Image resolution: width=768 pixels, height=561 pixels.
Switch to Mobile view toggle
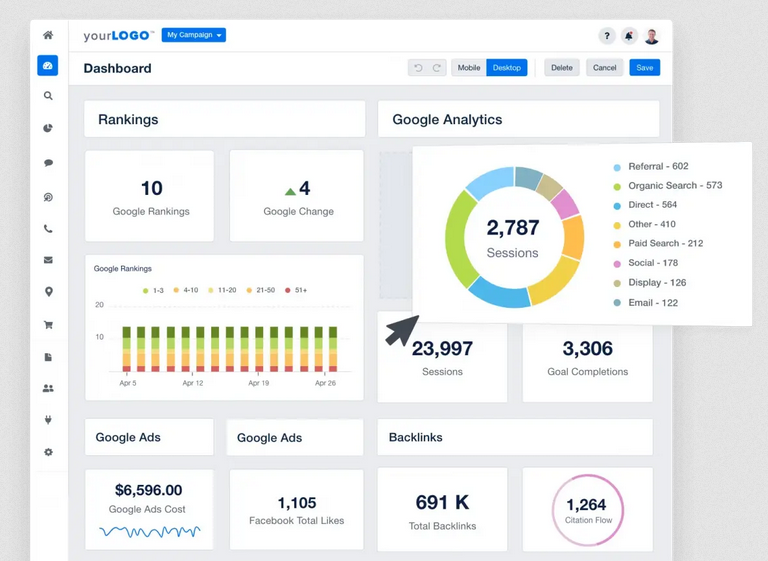point(469,68)
